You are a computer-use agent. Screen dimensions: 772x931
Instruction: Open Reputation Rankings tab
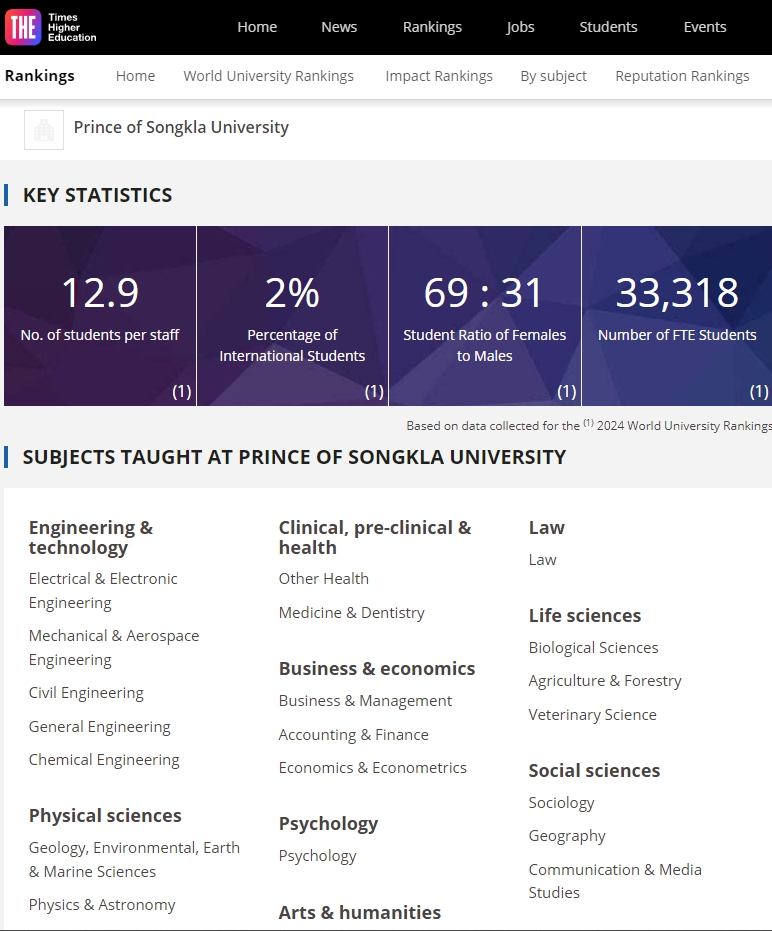tap(682, 76)
